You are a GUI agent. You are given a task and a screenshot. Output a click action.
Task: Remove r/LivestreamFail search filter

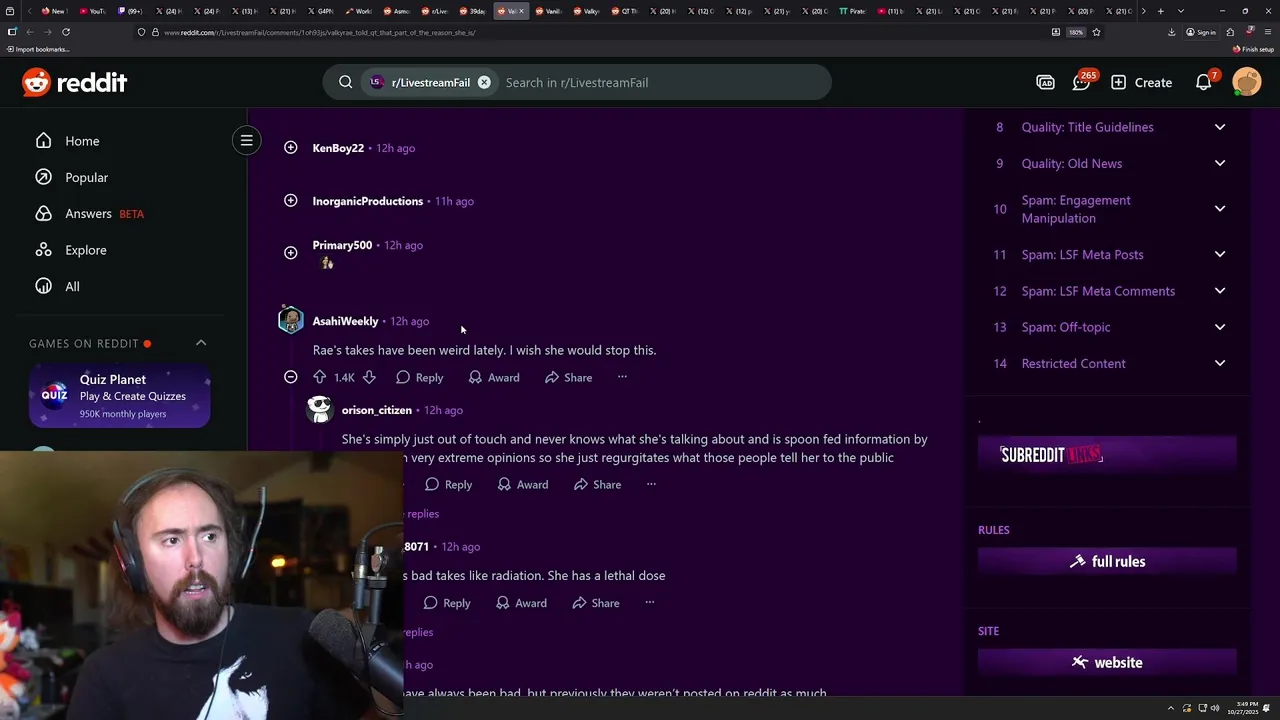(x=484, y=83)
